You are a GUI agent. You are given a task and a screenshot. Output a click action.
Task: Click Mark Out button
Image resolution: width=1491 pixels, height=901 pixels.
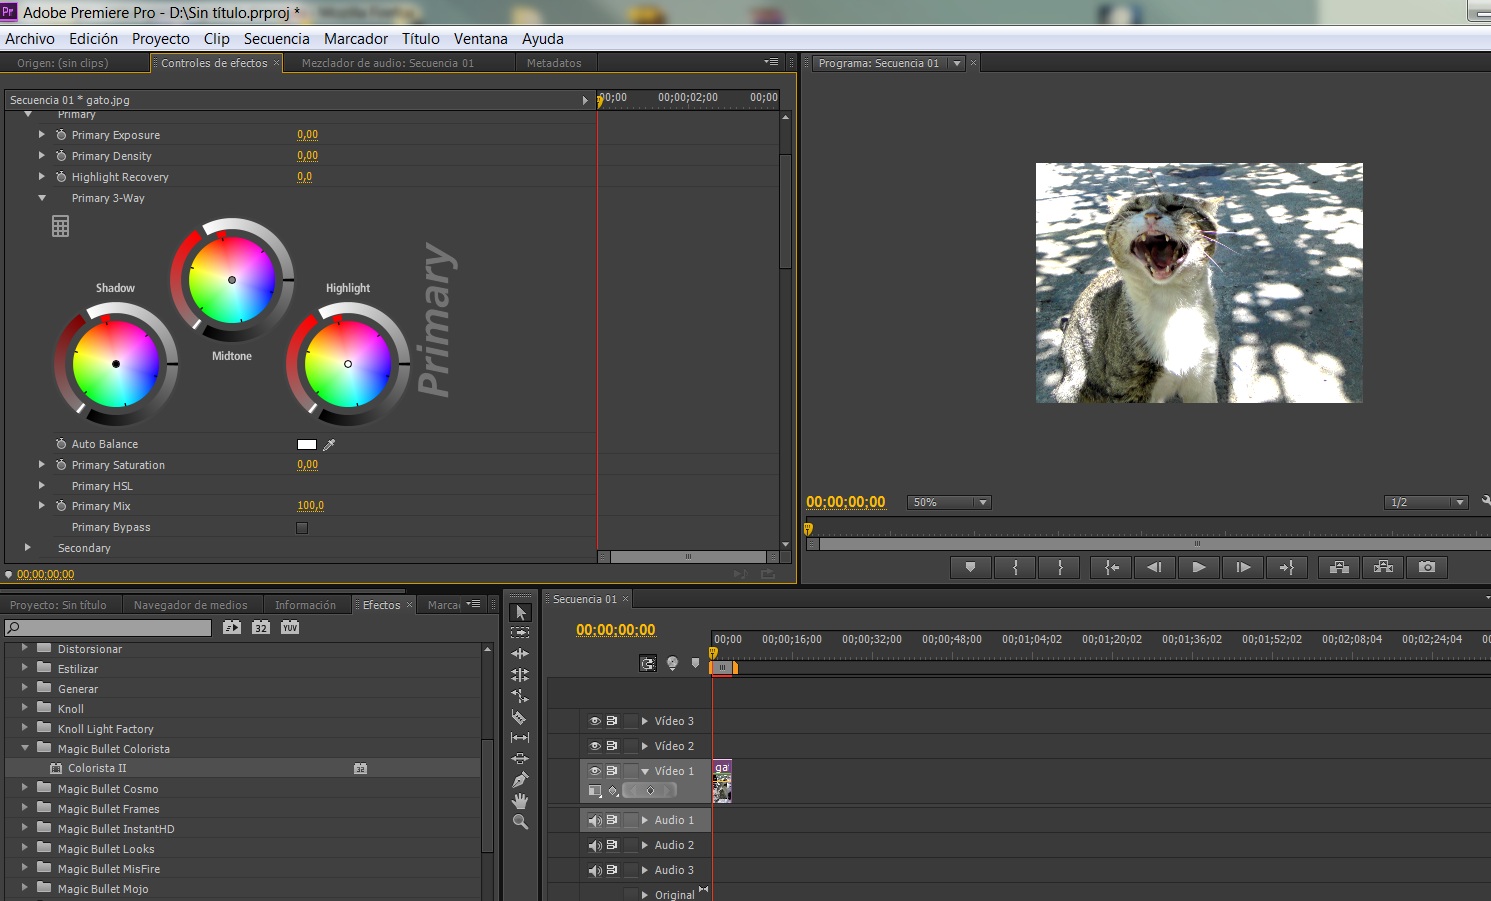[x=1059, y=567]
